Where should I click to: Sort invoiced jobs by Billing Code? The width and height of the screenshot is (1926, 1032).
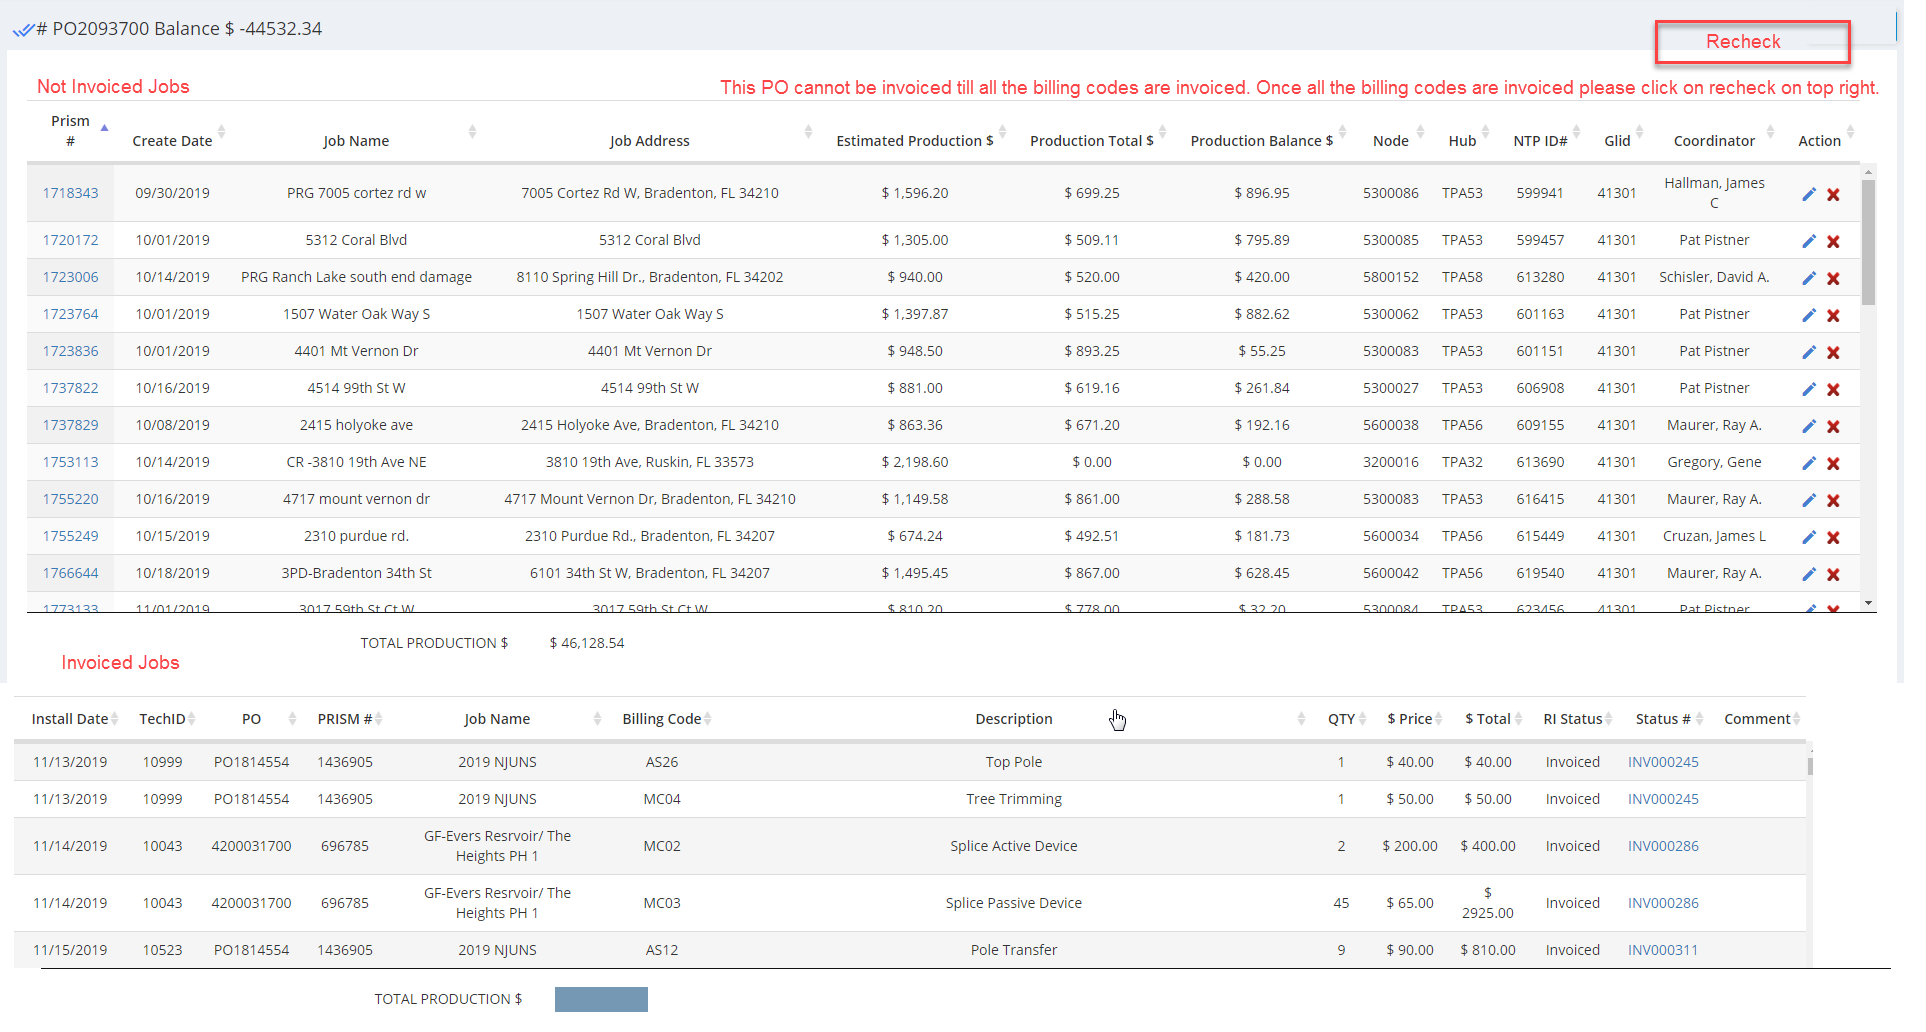click(661, 719)
